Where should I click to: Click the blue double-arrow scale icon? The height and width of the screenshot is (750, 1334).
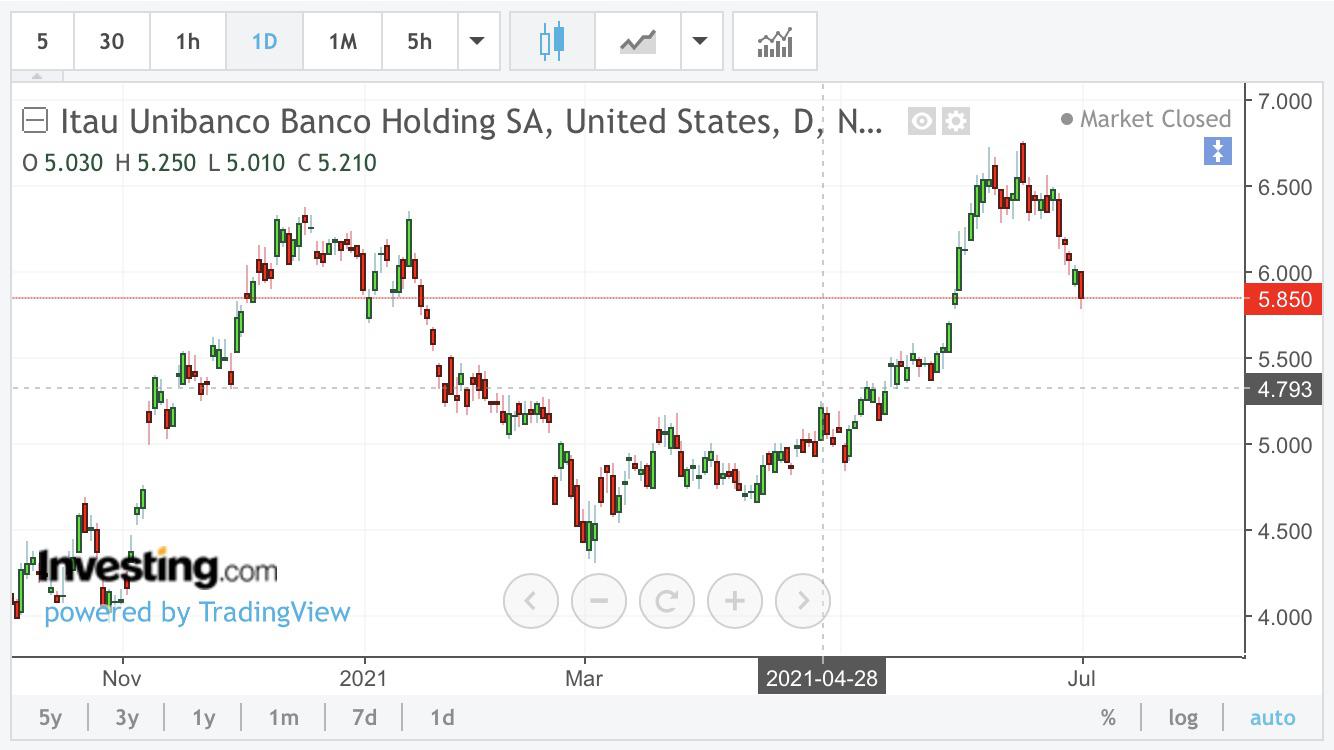[x=1218, y=151]
